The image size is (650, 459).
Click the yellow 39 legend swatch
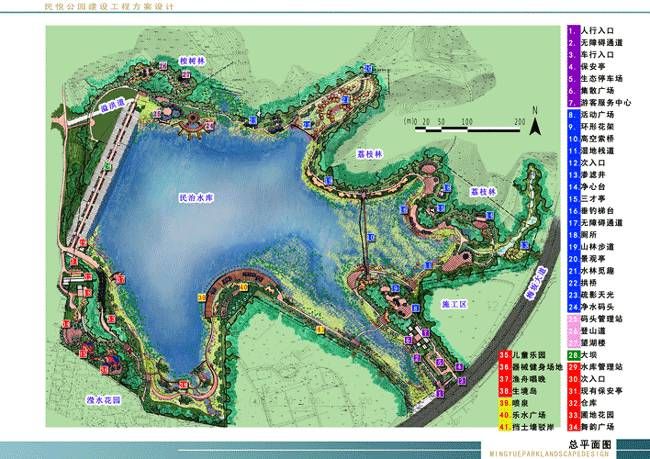pyautogui.click(x=504, y=403)
